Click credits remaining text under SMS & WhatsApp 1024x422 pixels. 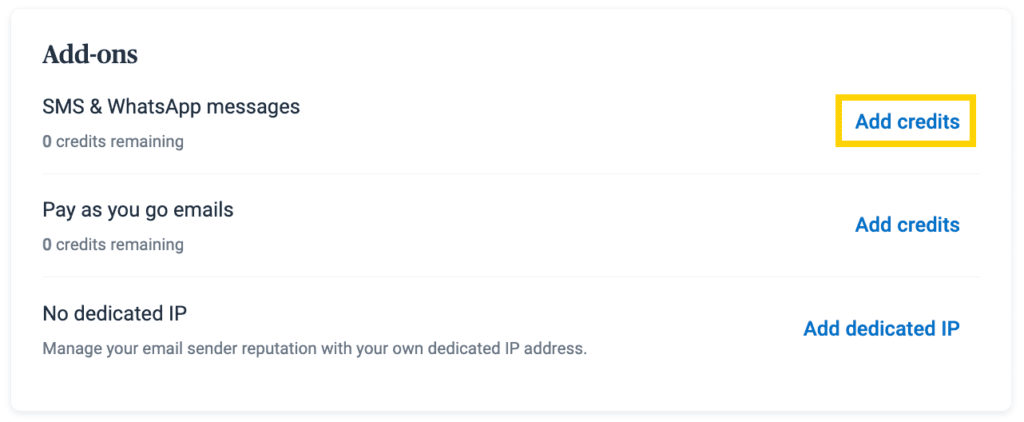[x=119, y=142]
